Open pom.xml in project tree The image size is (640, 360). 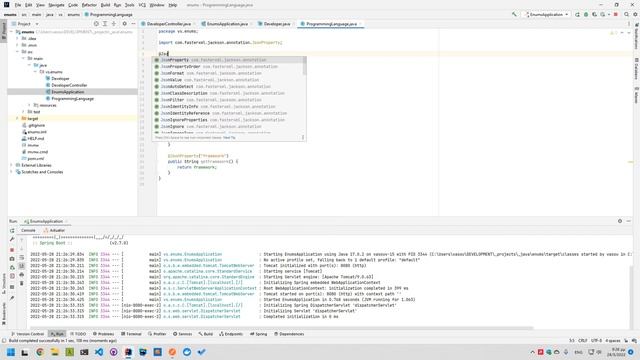(36, 158)
